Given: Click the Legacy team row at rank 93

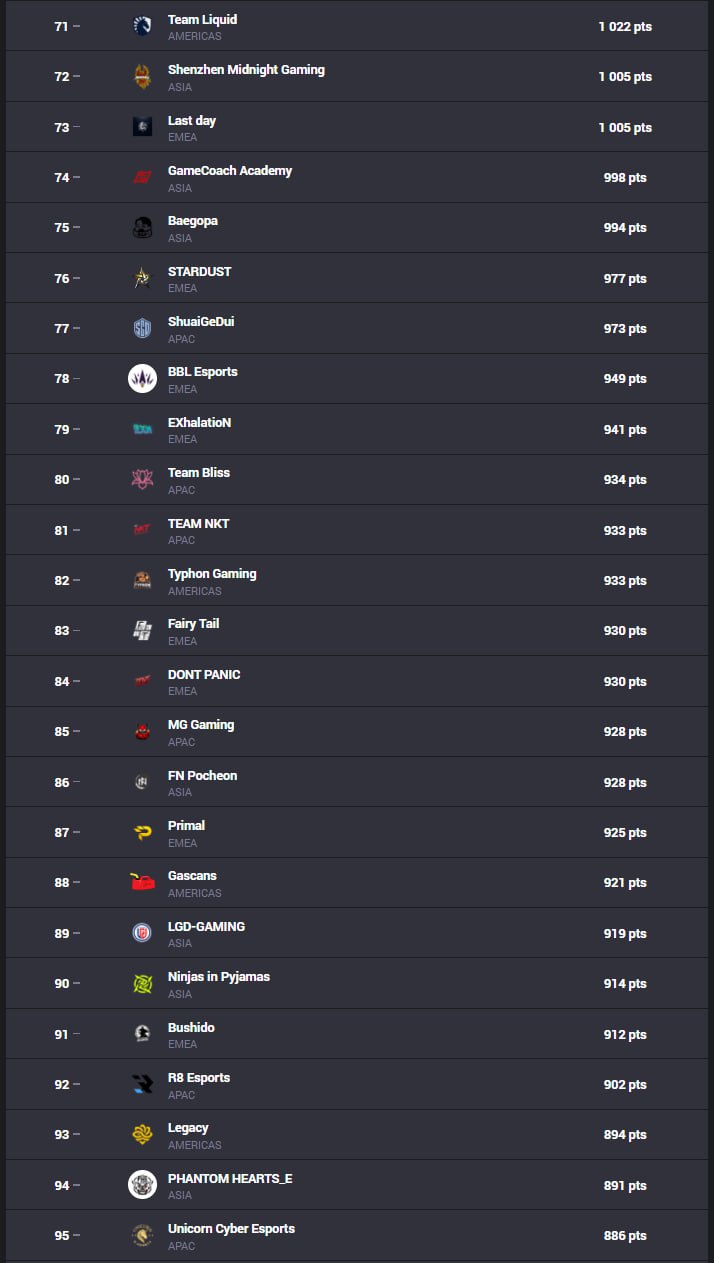Looking at the screenshot, I should coord(357,1135).
